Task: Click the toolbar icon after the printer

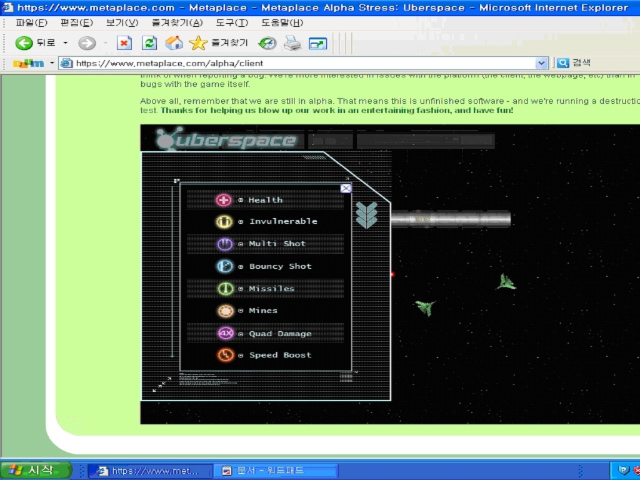Action: [318, 43]
